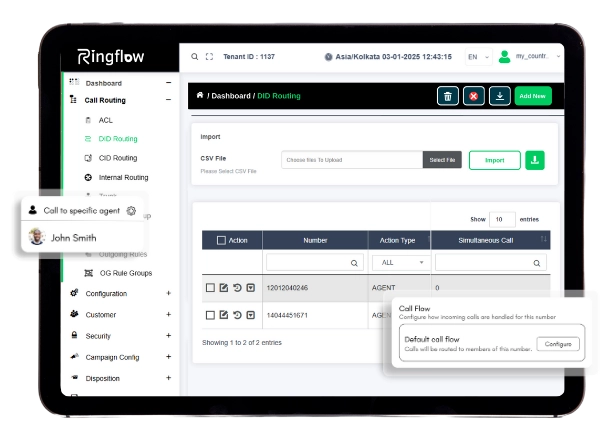
Task: Click the search magnifier icon in top bar
Action: tap(195, 57)
